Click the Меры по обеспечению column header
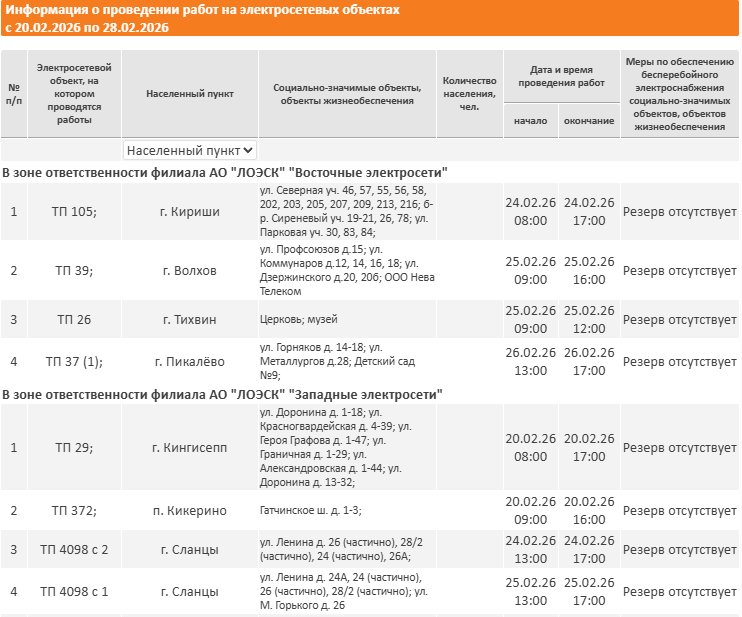The width and height of the screenshot is (742, 617). click(680, 94)
